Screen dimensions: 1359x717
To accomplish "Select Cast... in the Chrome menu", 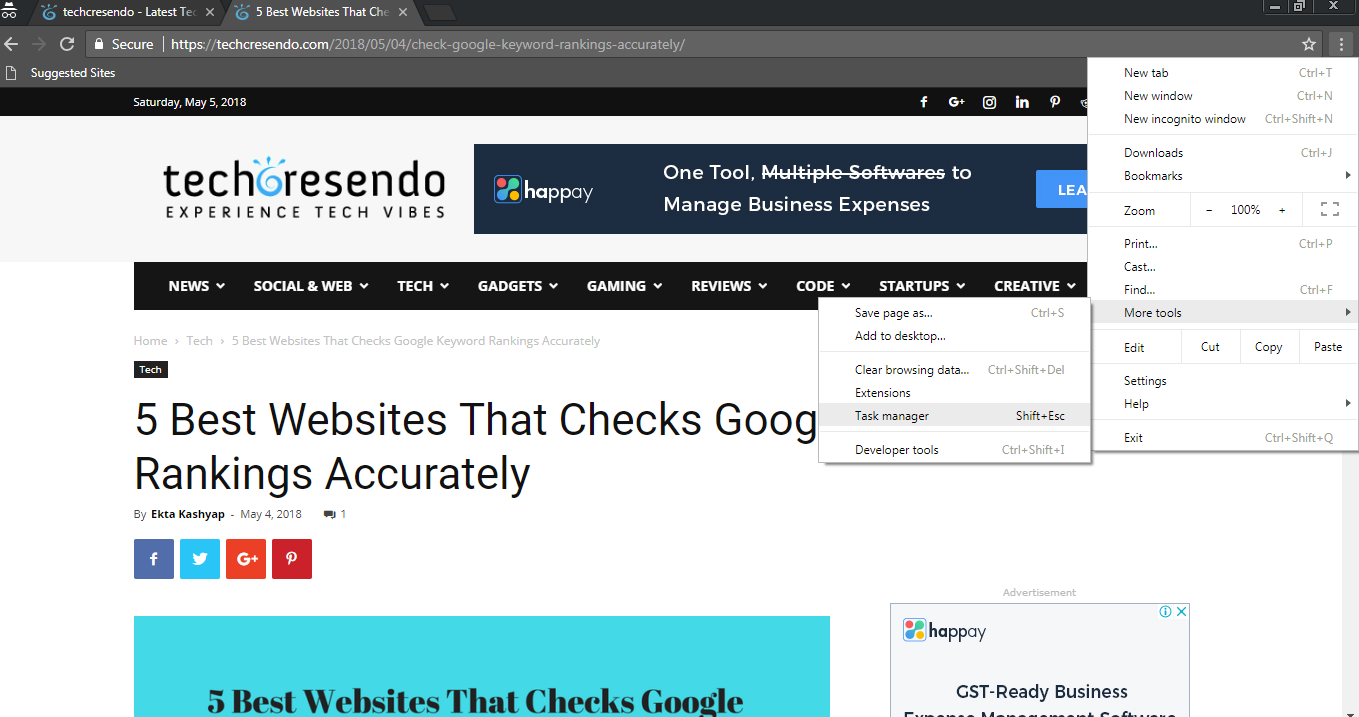I will point(1223,267).
